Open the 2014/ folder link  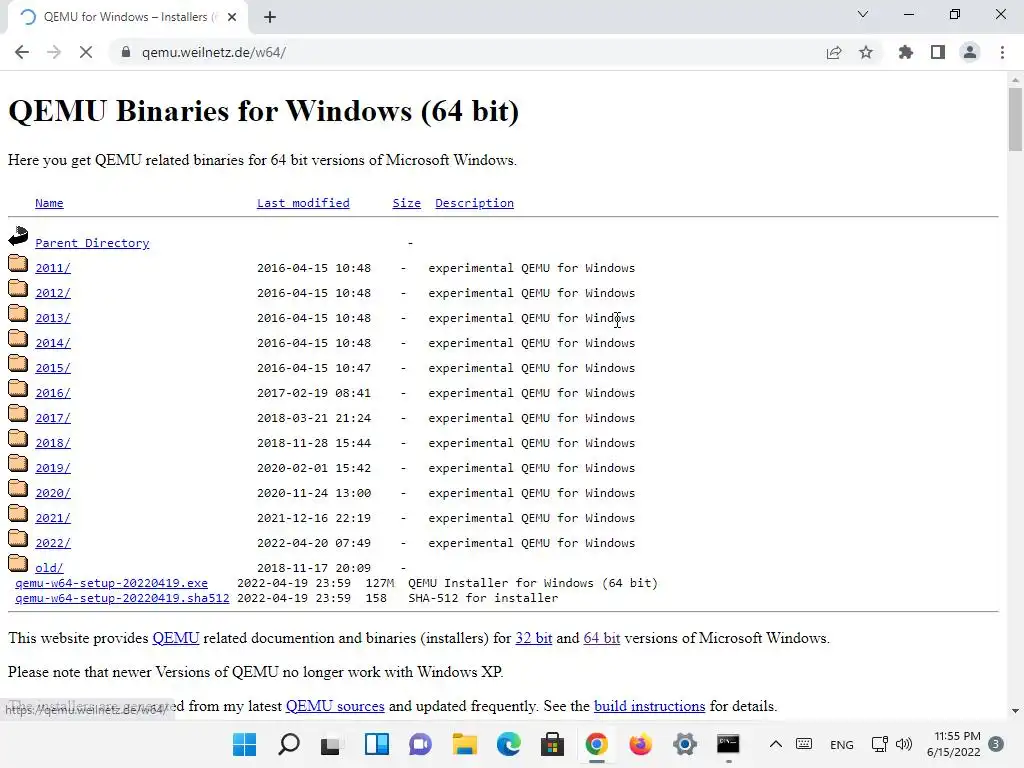(x=53, y=343)
